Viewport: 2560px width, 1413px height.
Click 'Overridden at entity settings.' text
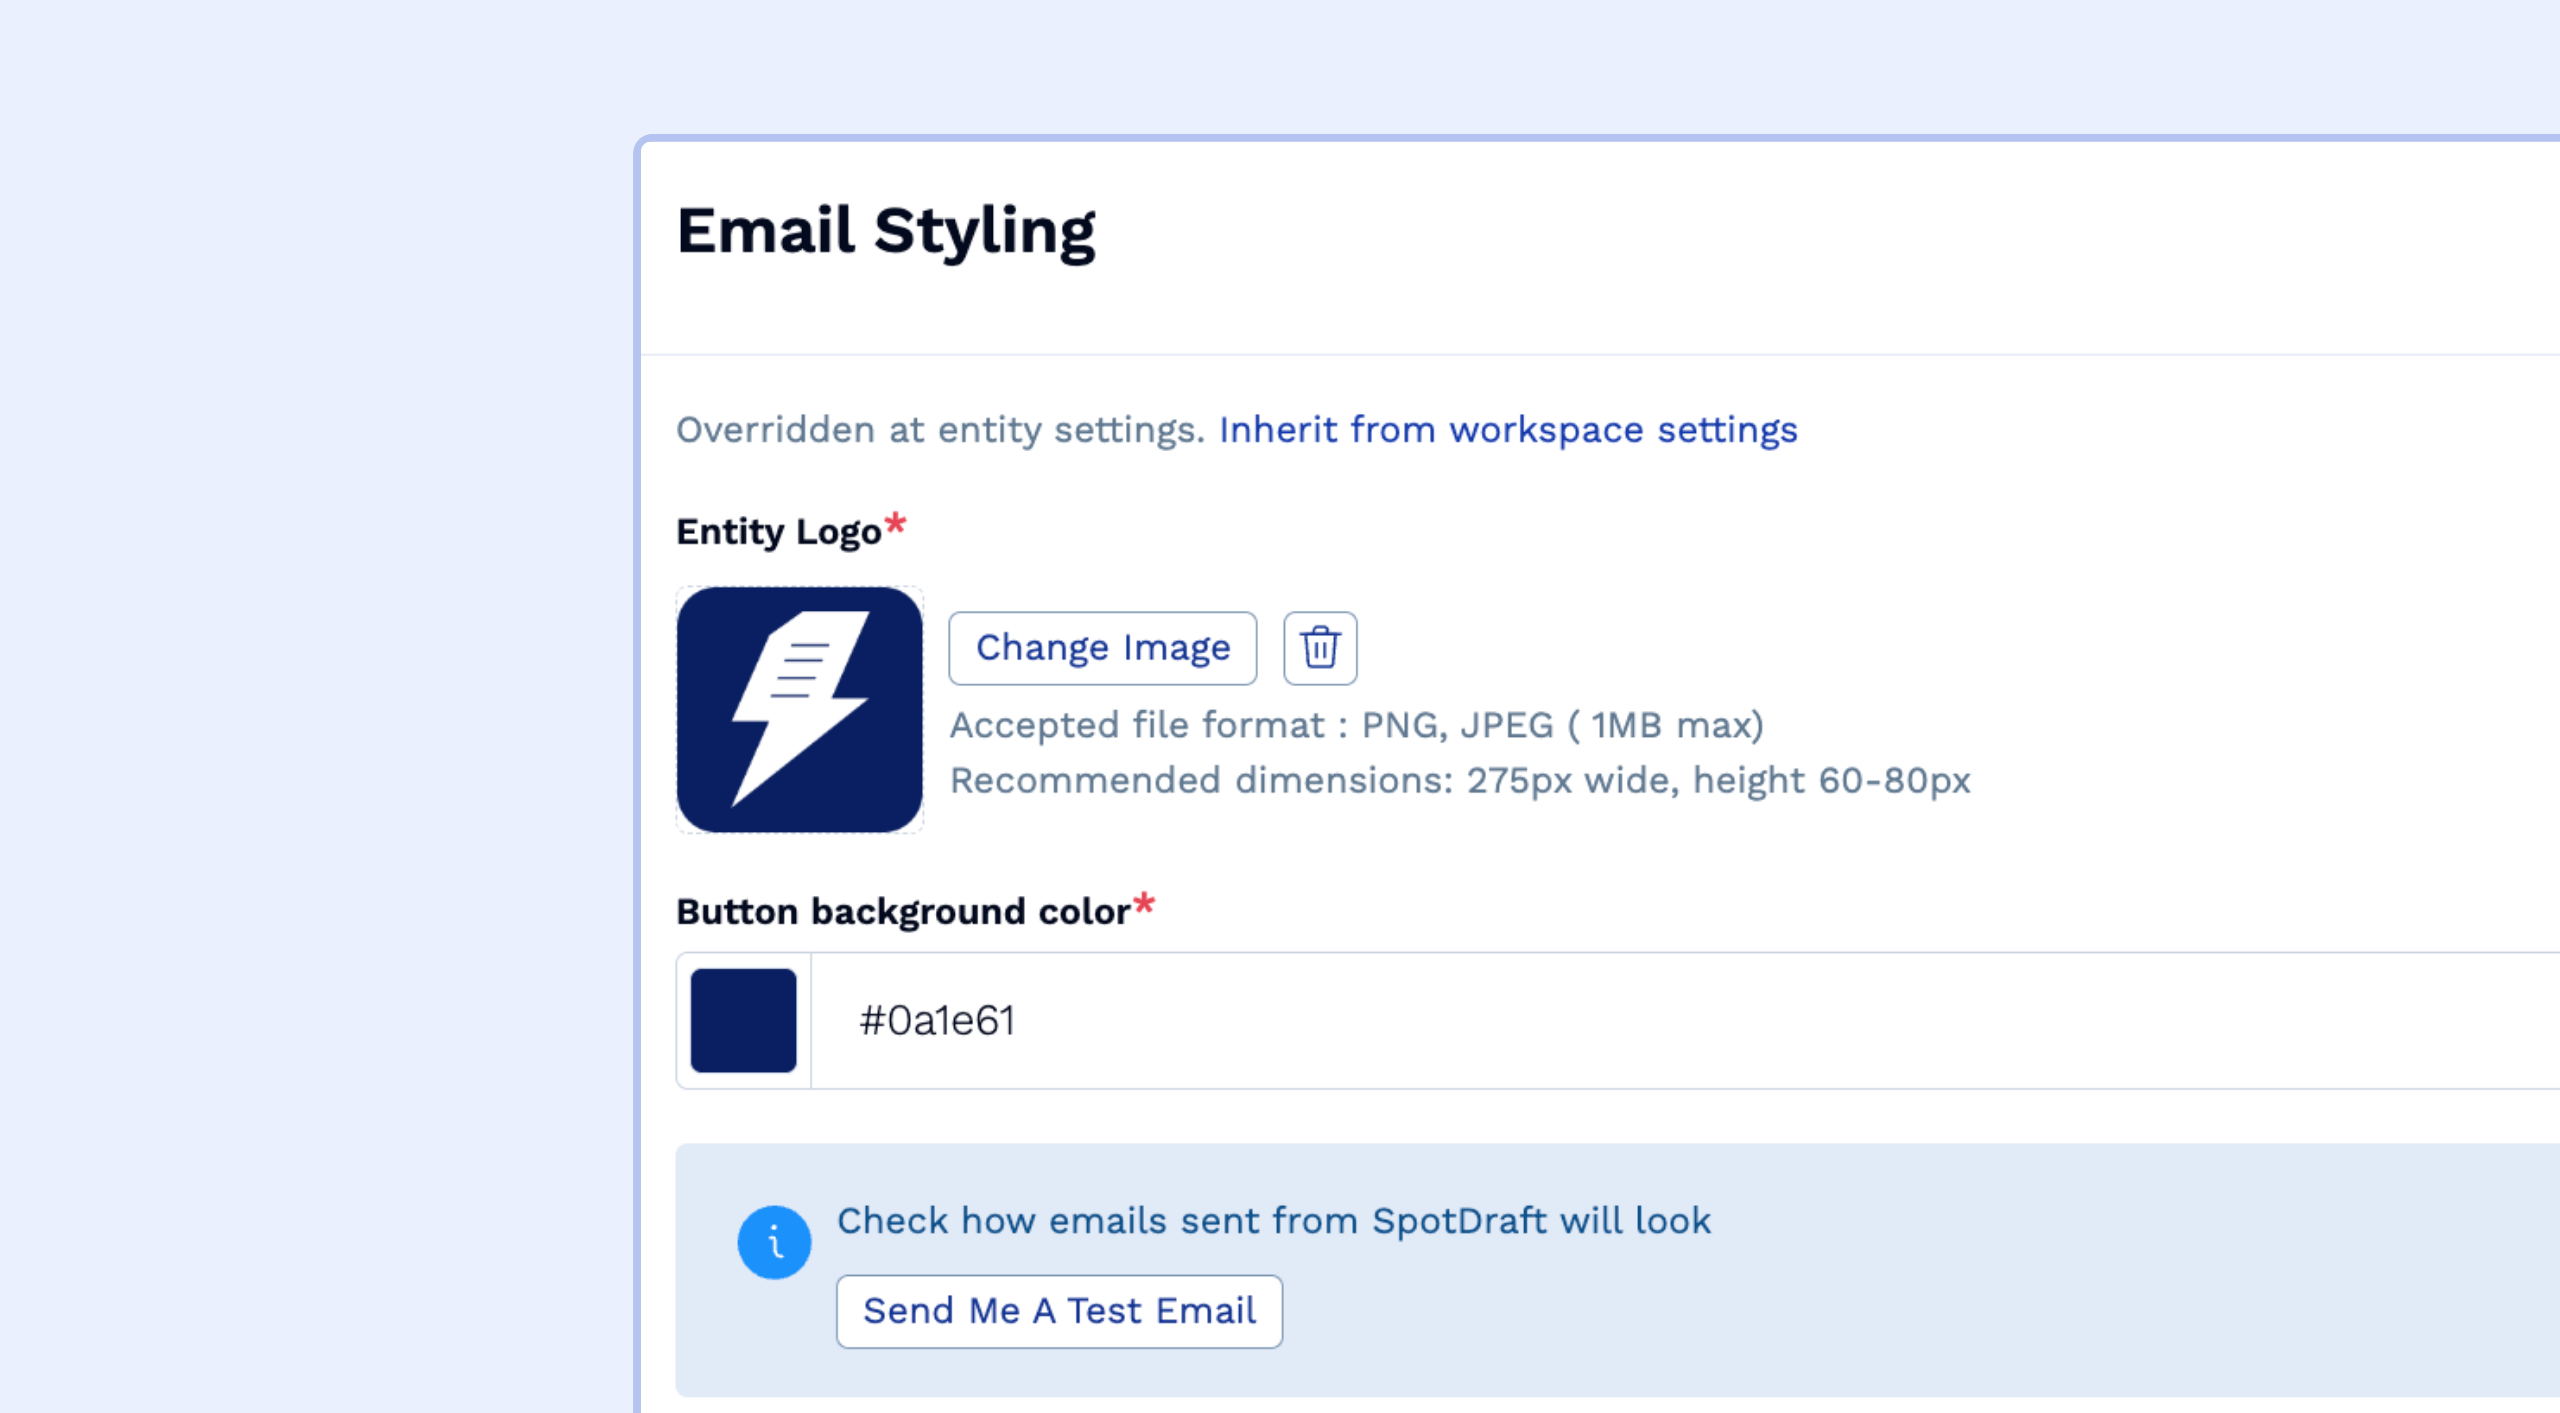coord(940,430)
